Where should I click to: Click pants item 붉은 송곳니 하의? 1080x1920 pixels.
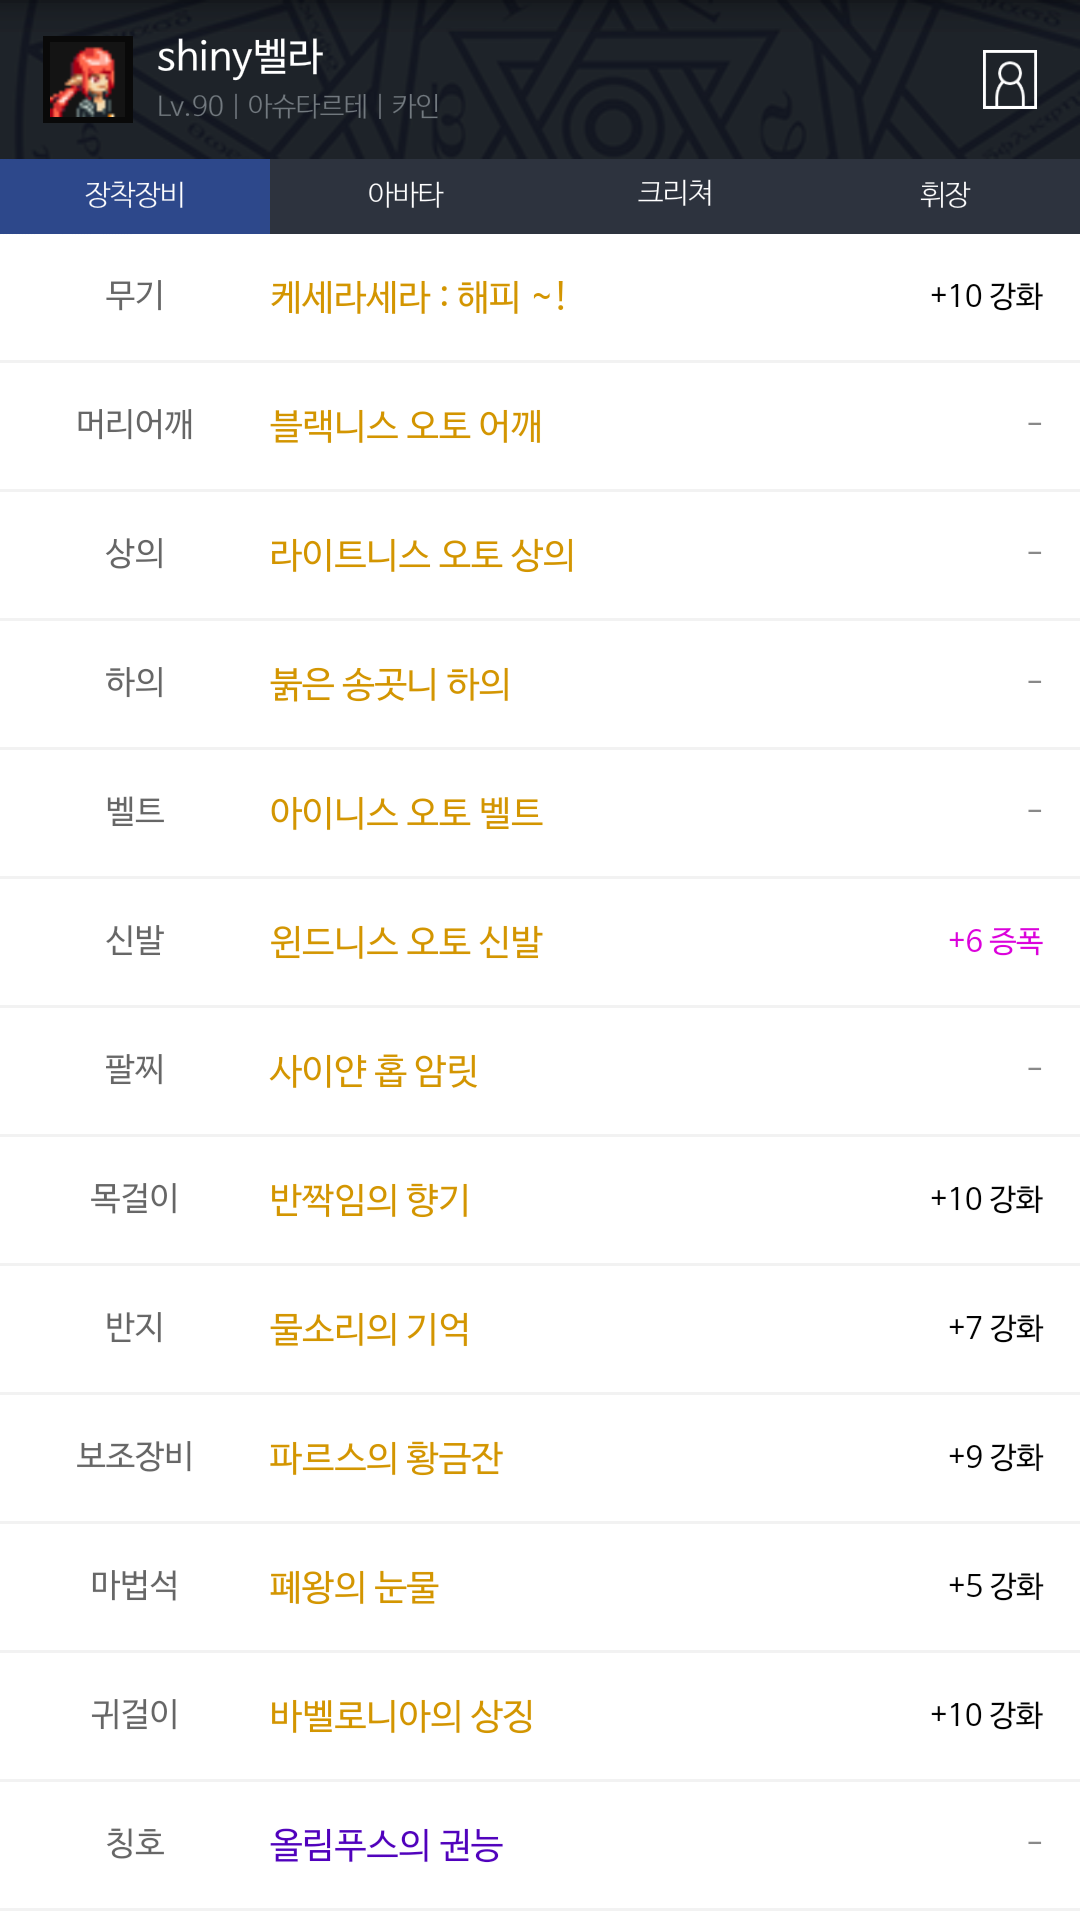(x=390, y=684)
